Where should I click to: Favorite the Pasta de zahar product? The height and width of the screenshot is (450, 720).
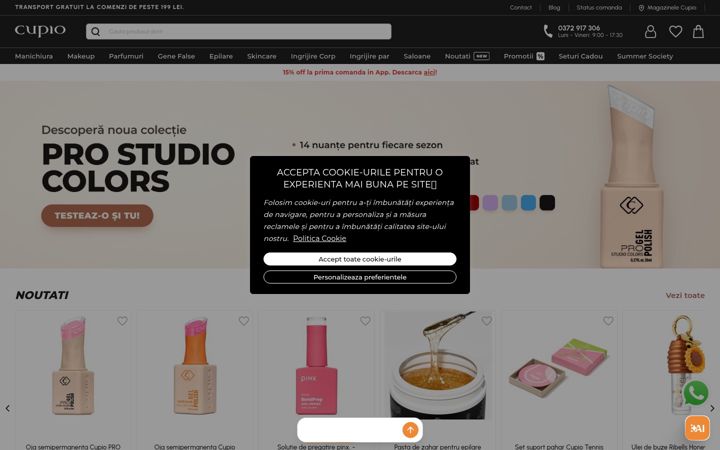pyautogui.click(x=486, y=321)
